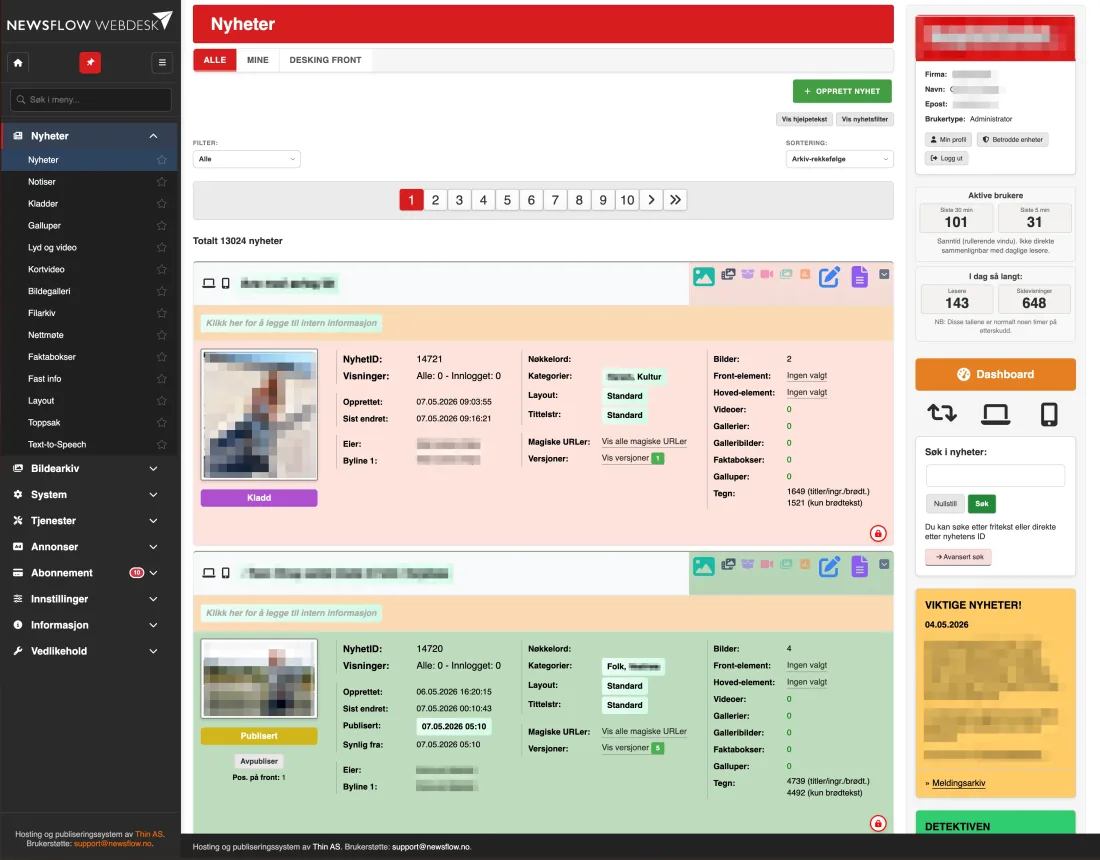Star the Kladder menu entry
Image resolution: width=1100 pixels, height=860 pixels.
coord(162,203)
